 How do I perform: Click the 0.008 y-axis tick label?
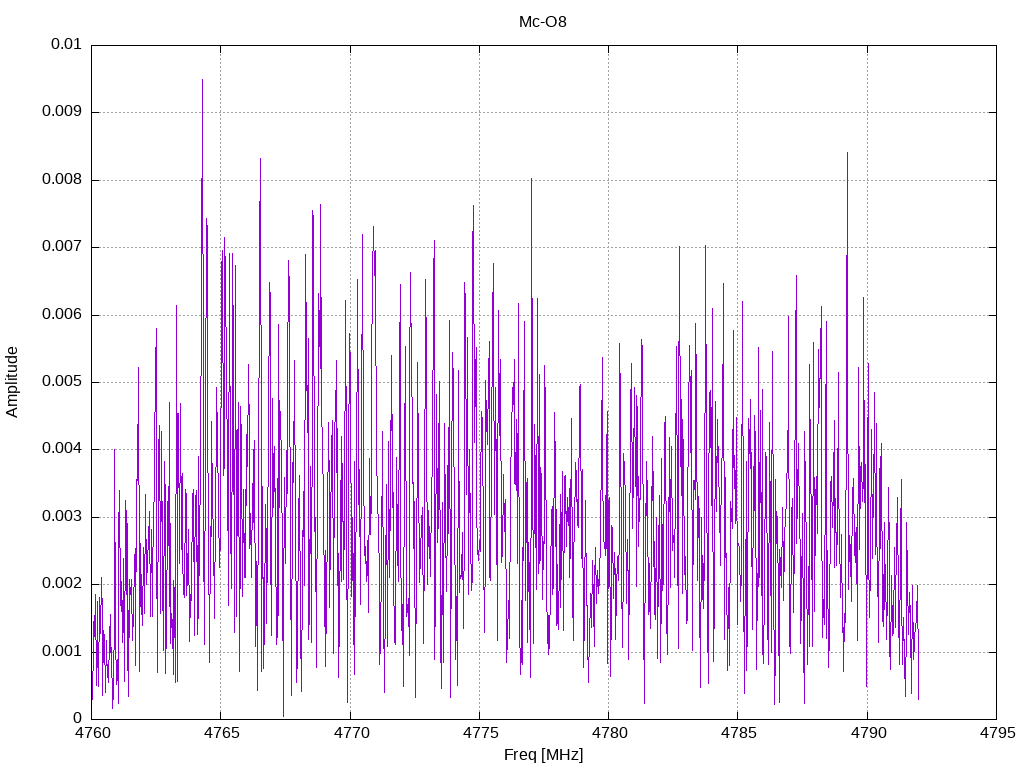coord(62,180)
